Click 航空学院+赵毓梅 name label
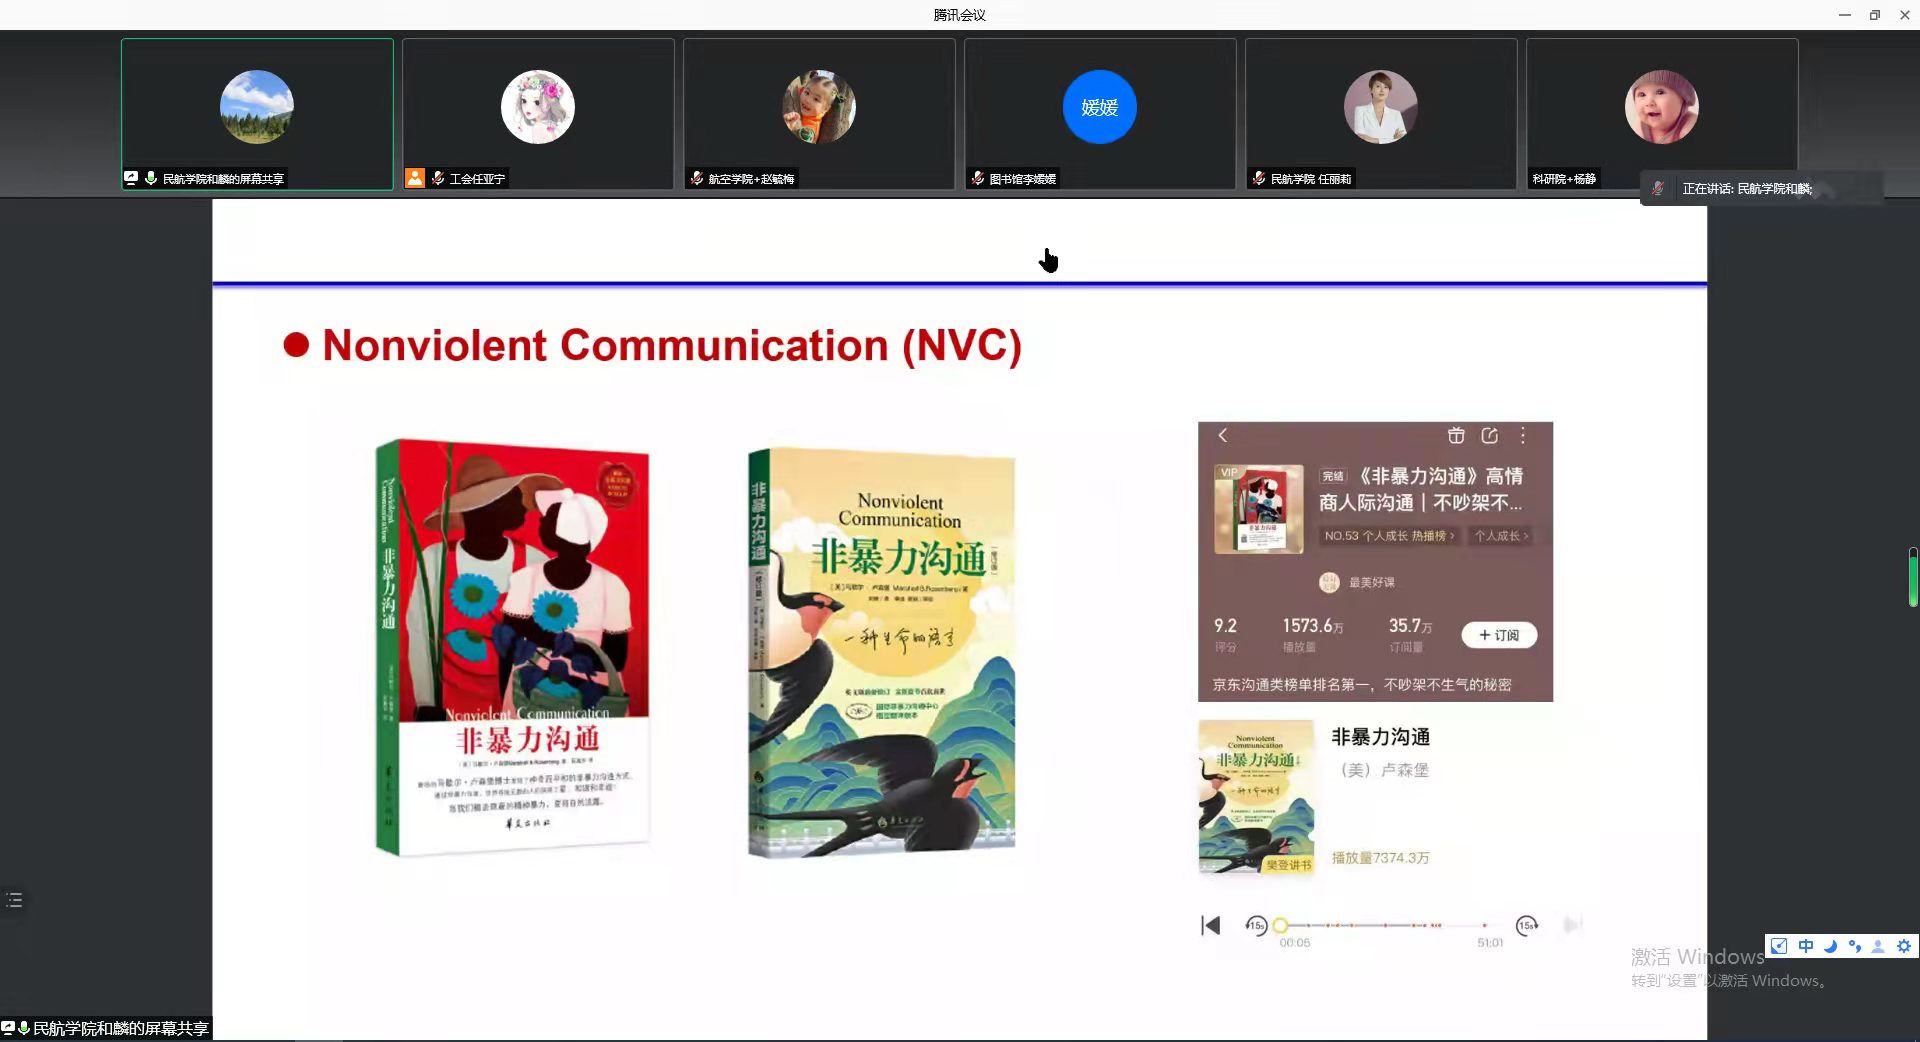Screen dimensions: 1920x1042 (751, 179)
